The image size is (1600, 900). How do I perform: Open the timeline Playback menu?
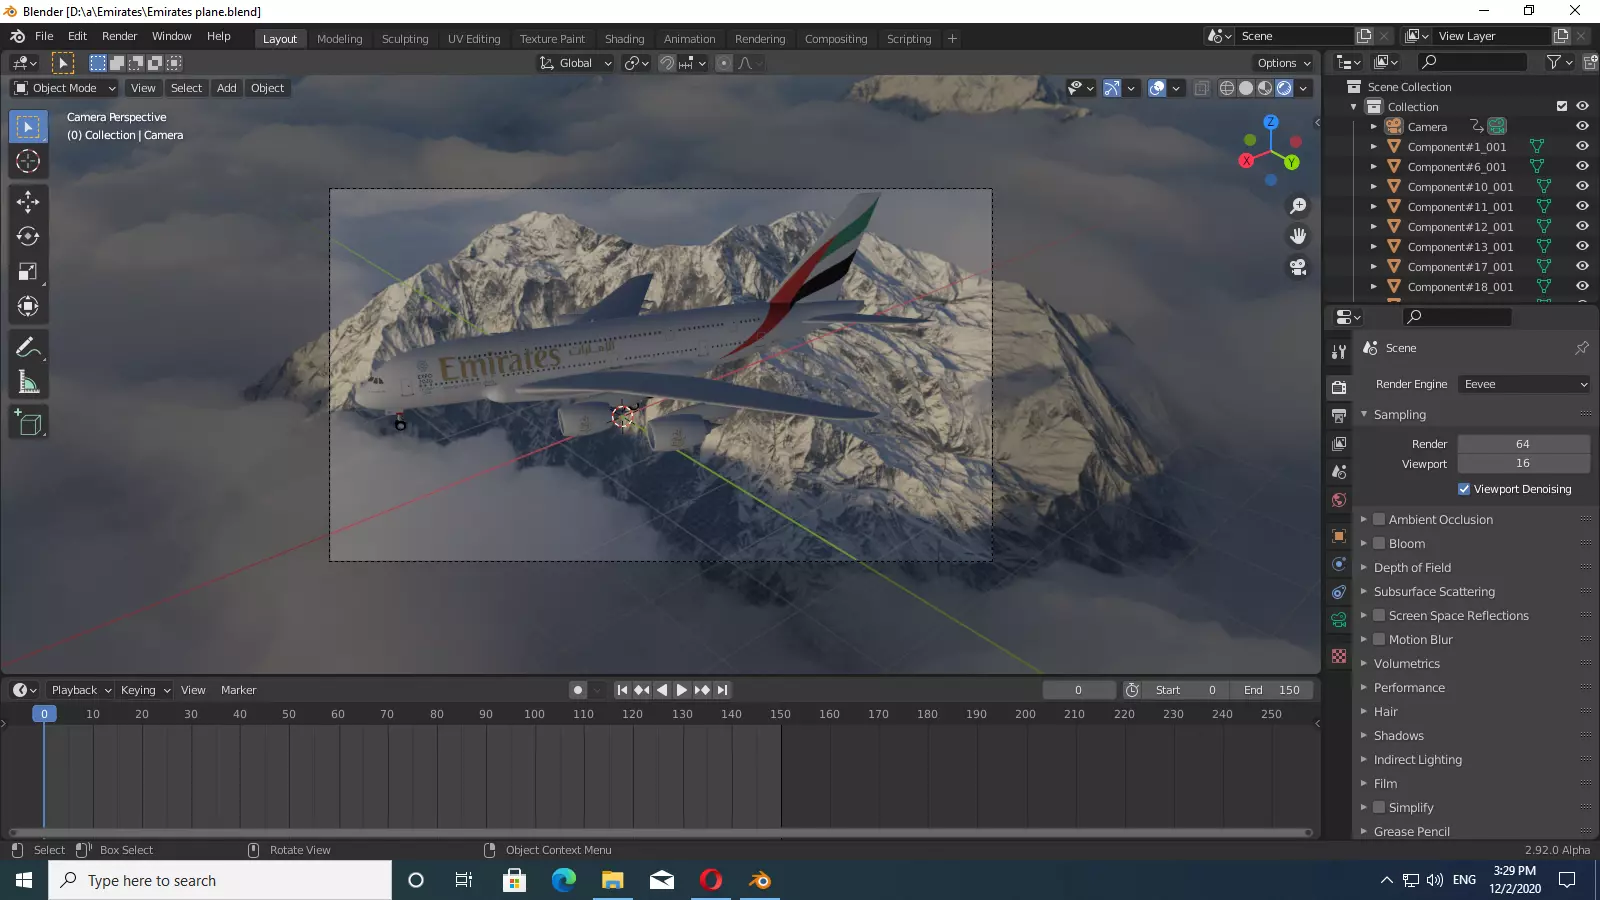pyautogui.click(x=80, y=690)
